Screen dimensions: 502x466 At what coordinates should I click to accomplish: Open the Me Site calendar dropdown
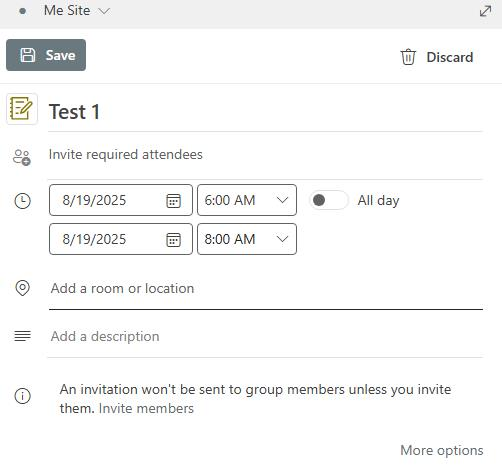[77, 11]
